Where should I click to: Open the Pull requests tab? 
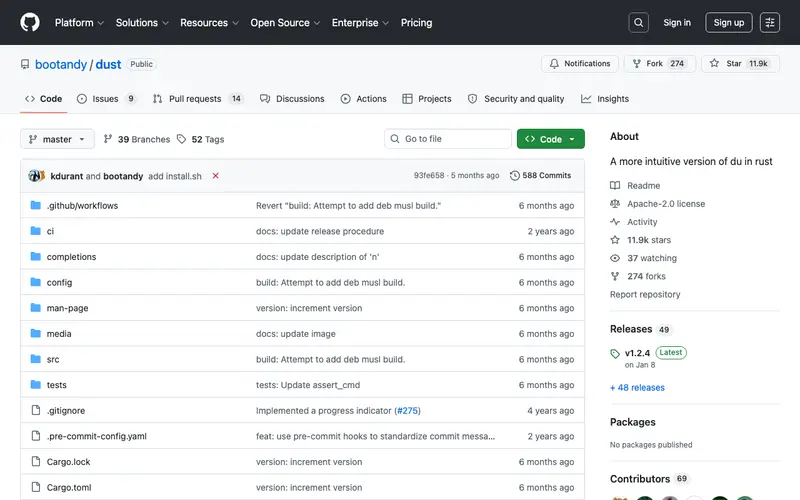pyautogui.click(x=197, y=99)
